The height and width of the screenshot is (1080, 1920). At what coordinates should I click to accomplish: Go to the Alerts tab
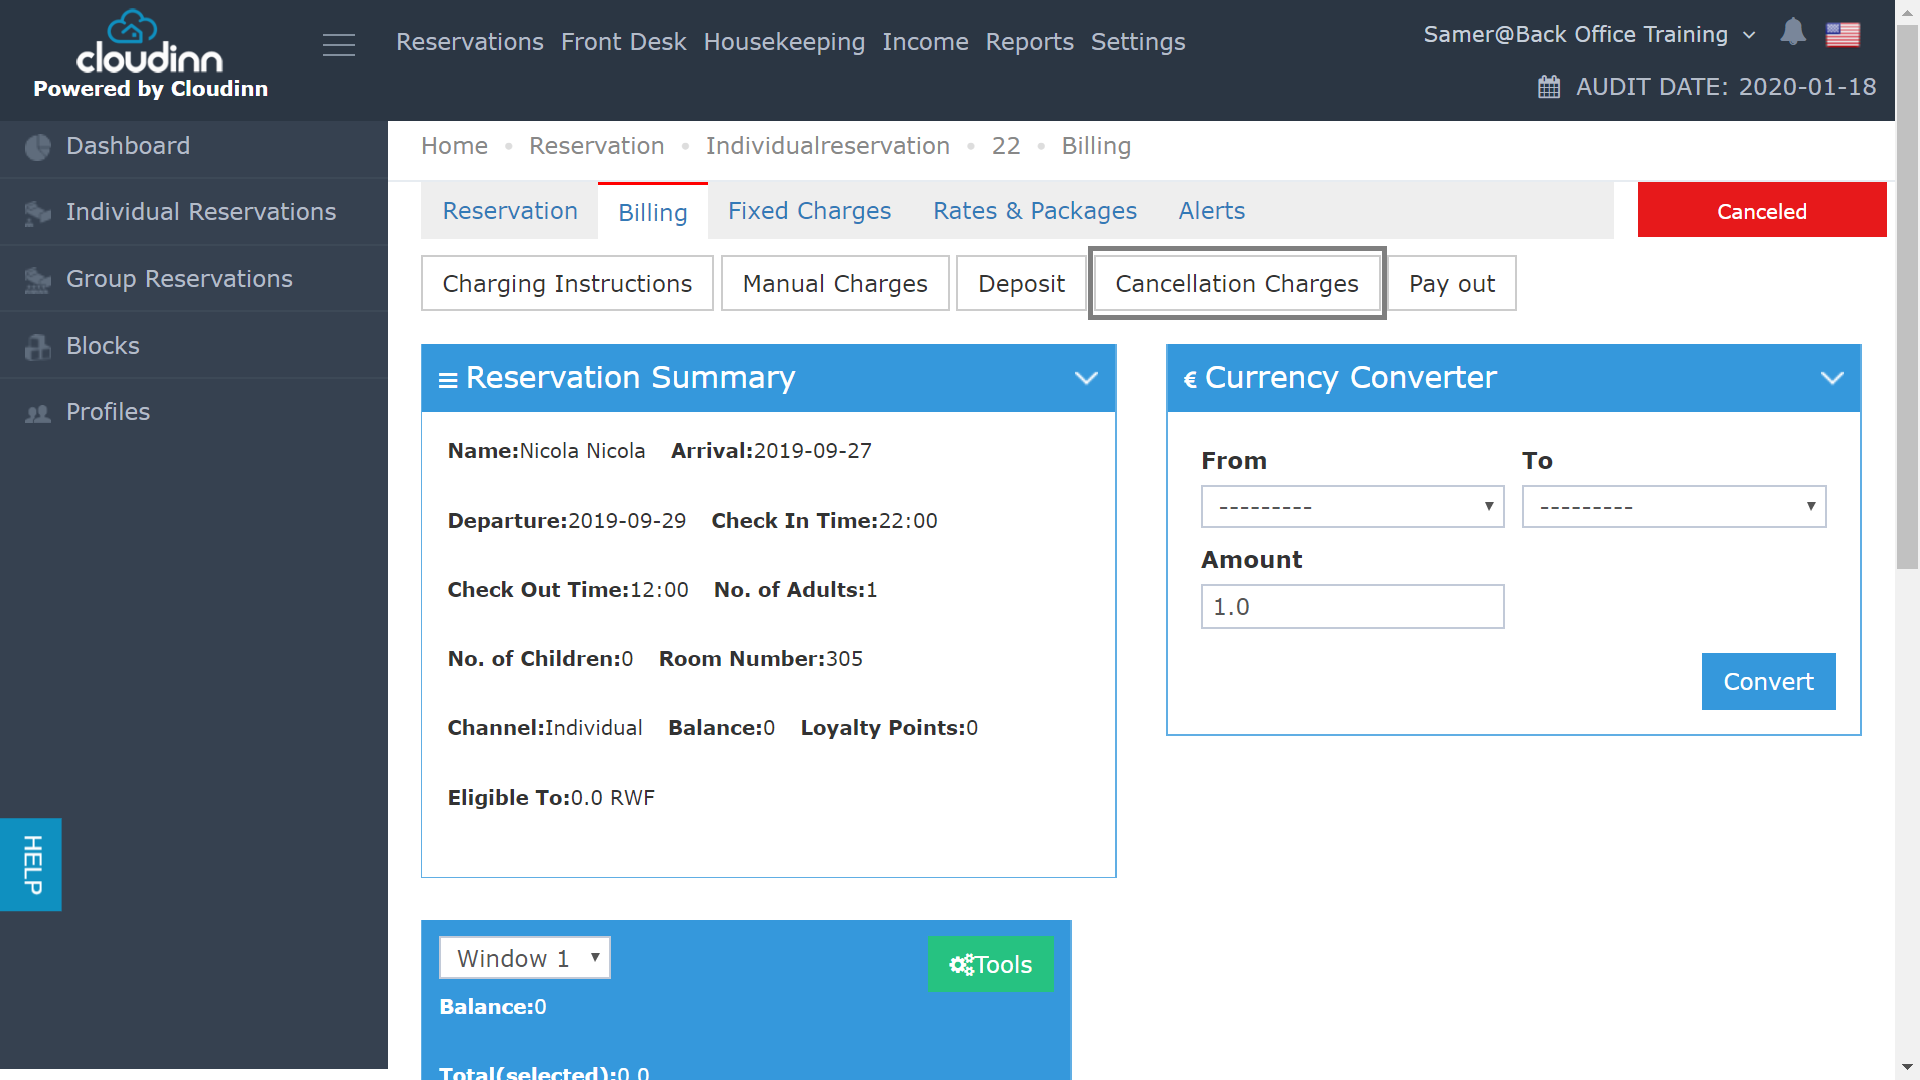[x=1212, y=211]
